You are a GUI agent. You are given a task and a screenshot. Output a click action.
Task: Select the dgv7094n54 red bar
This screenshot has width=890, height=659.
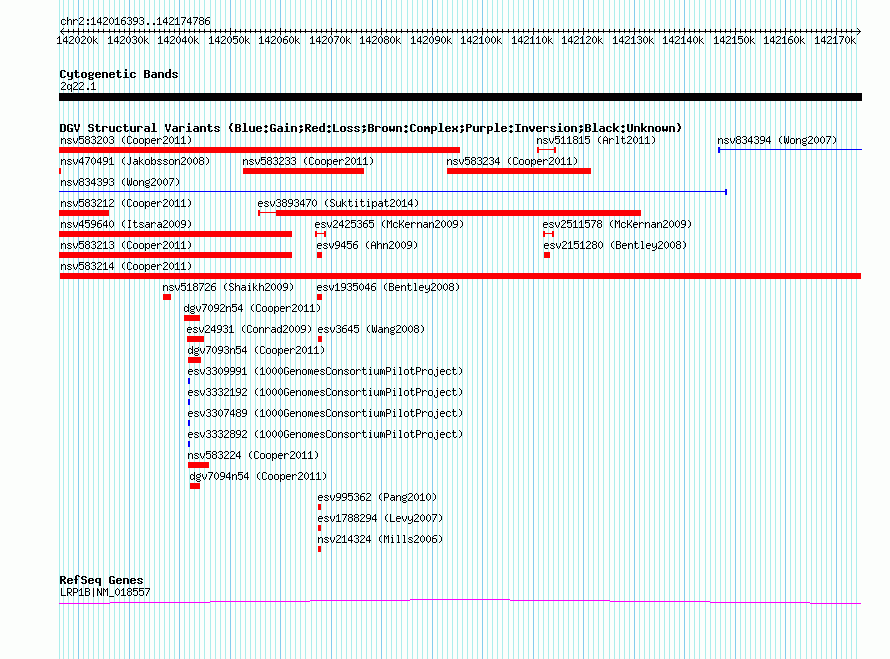click(195, 486)
